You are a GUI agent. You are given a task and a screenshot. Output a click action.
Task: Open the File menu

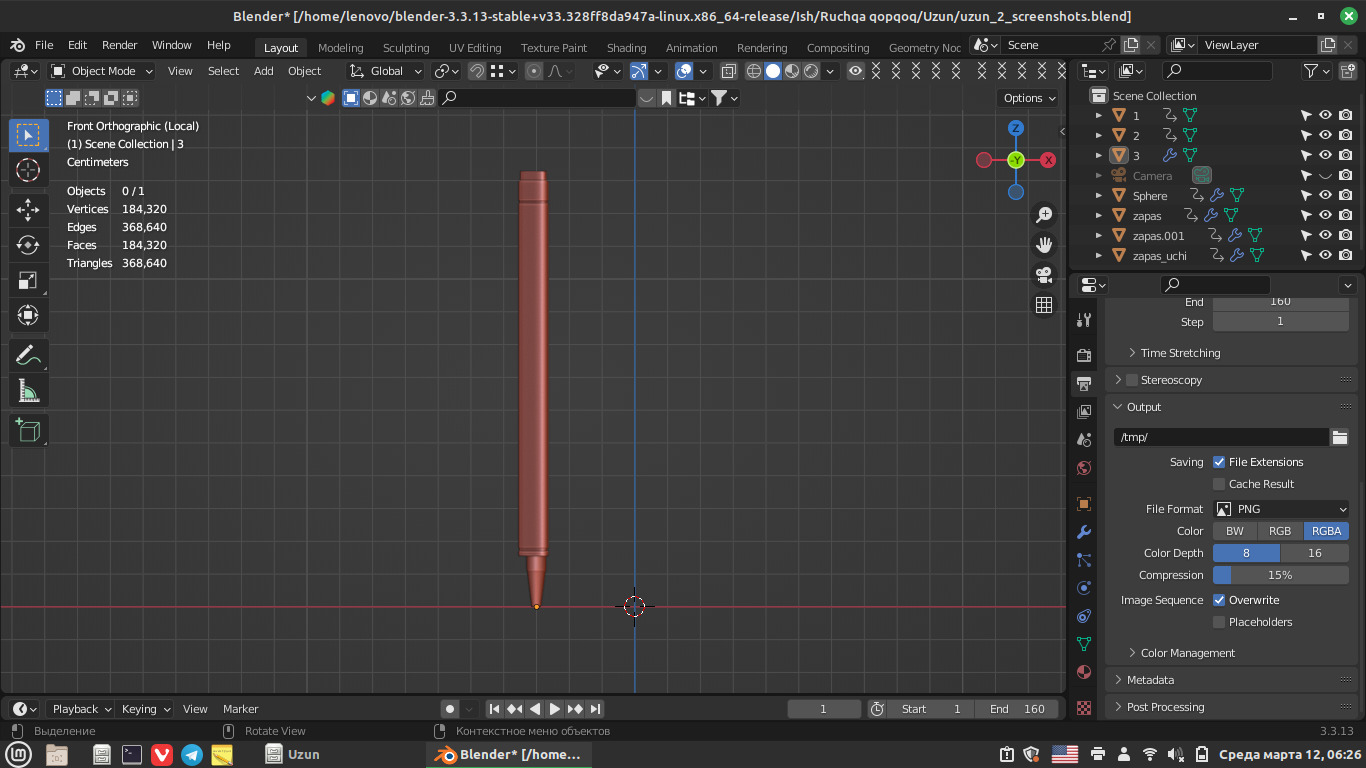click(44, 45)
